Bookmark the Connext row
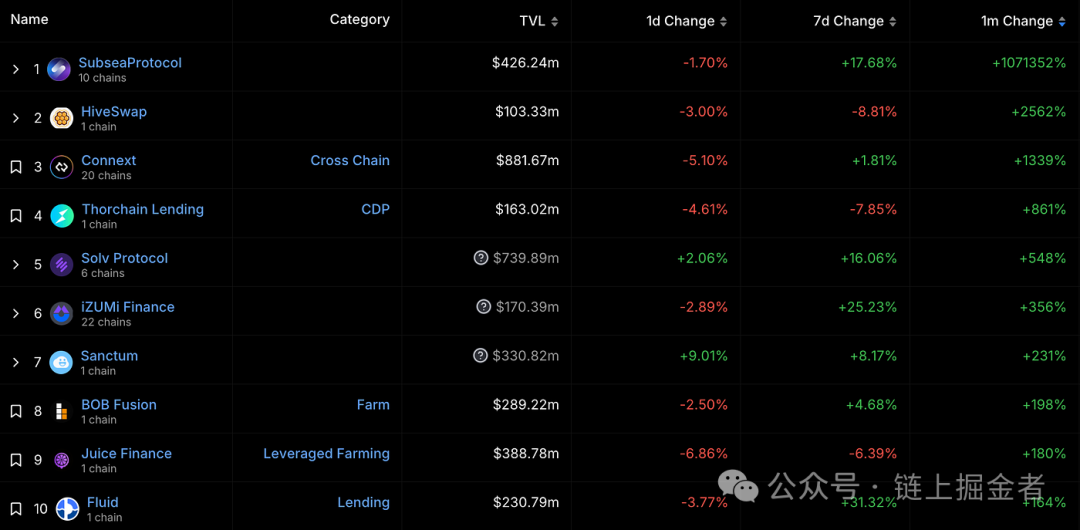Viewport: 1080px width, 530px height. 16,167
